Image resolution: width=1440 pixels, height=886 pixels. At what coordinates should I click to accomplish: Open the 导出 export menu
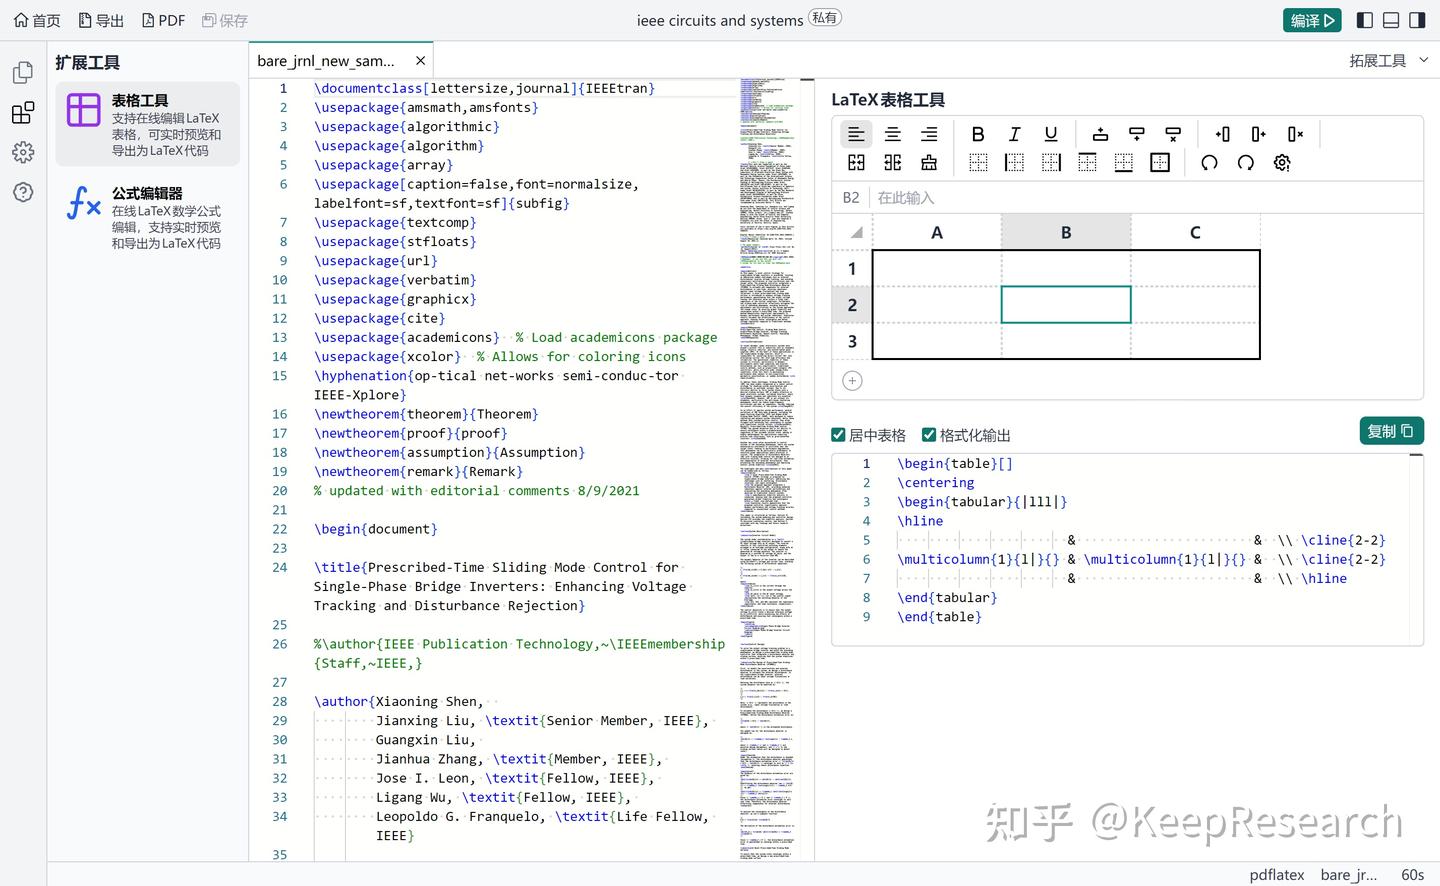[101, 20]
